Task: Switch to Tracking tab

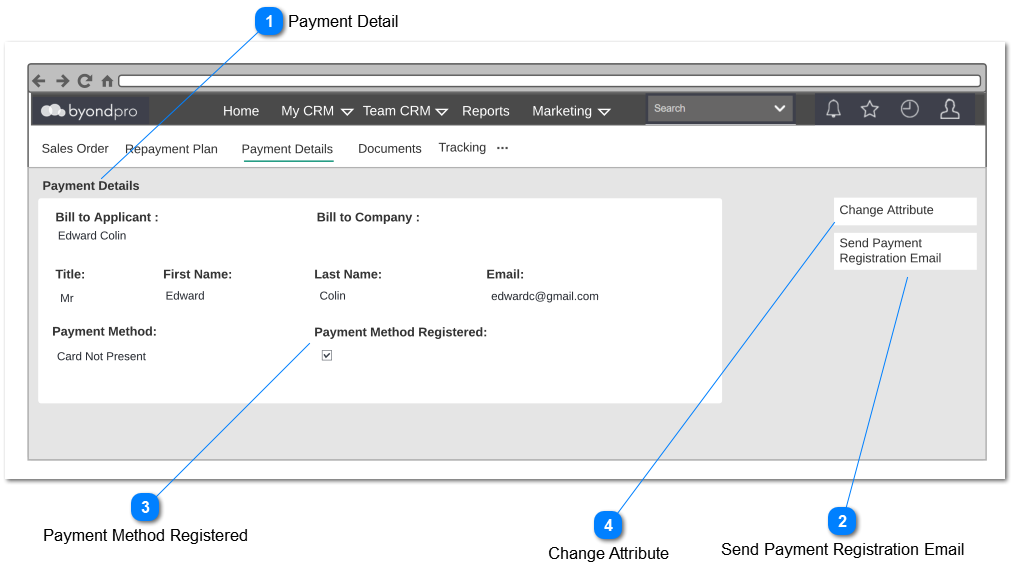Action: [x=462, y=147]
